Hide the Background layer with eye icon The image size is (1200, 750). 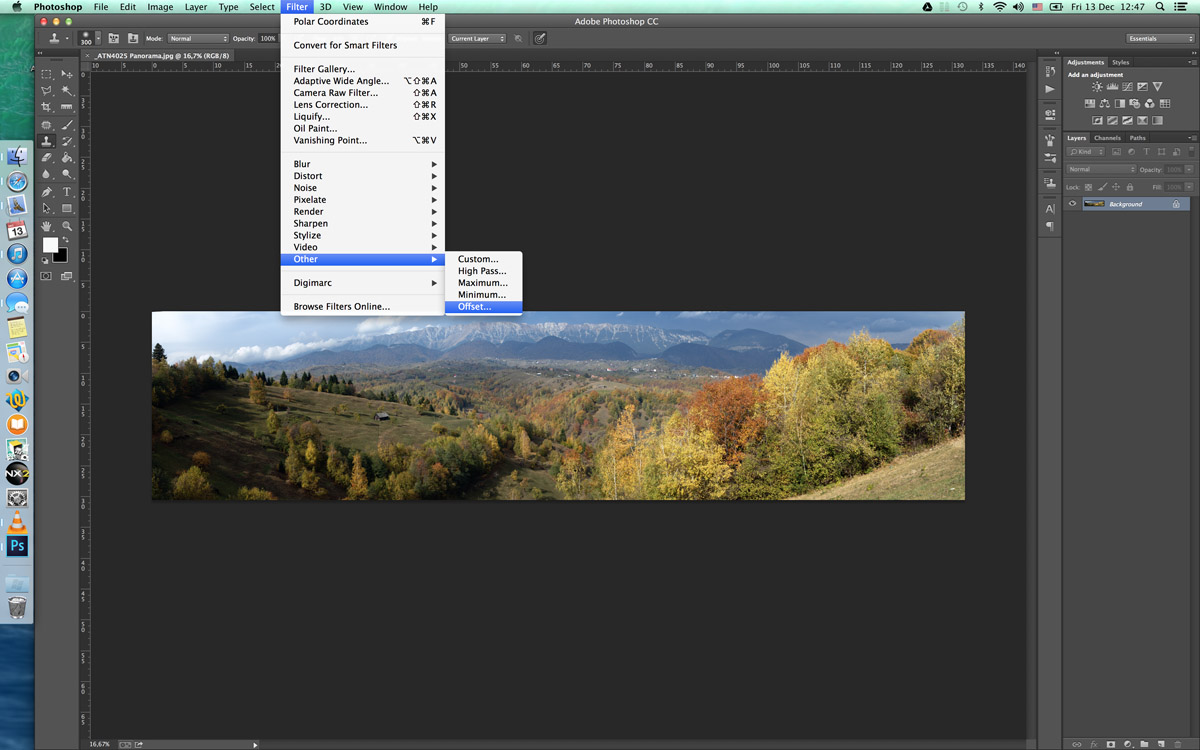[1072, 204]
